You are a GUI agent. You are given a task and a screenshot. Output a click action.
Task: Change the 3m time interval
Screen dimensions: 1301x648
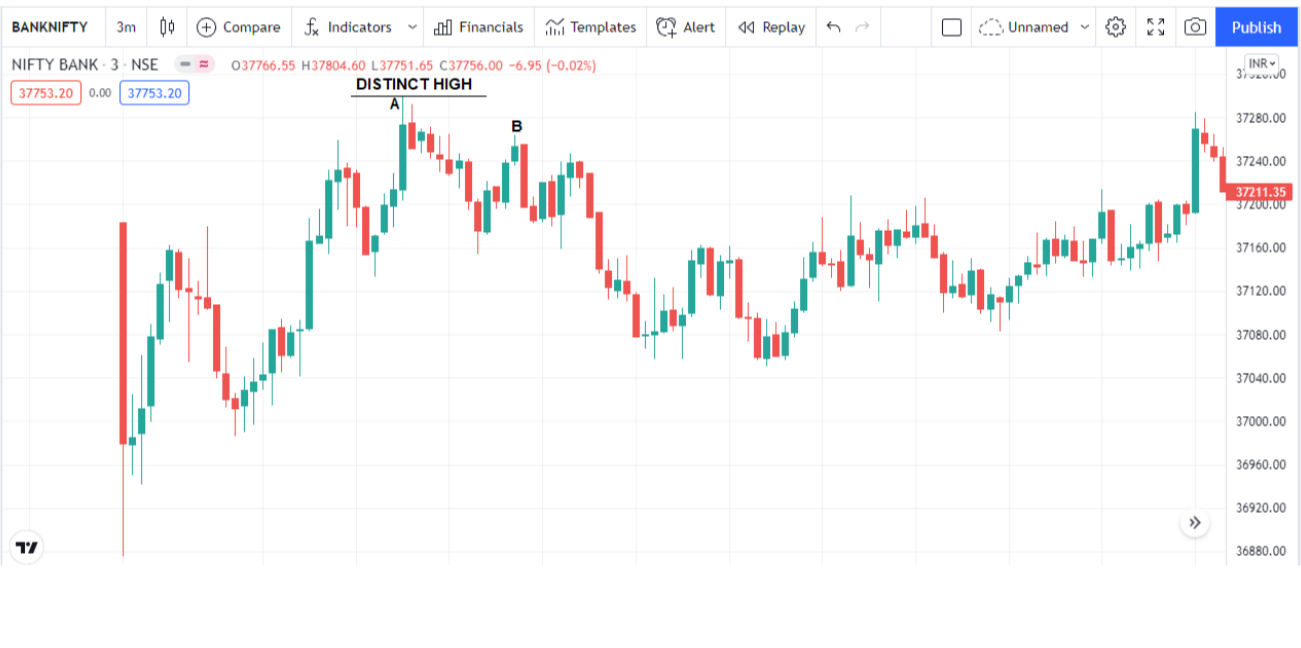(126, 27)
